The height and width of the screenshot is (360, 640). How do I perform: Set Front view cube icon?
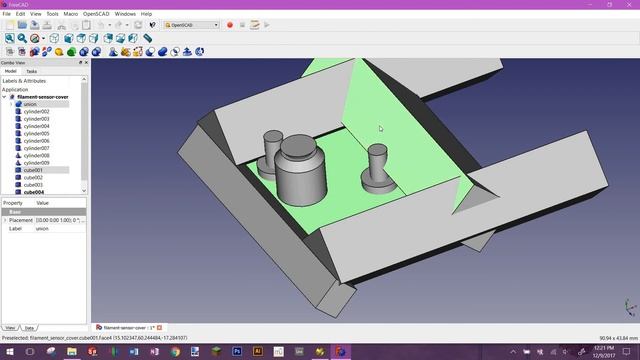point(69,38)
